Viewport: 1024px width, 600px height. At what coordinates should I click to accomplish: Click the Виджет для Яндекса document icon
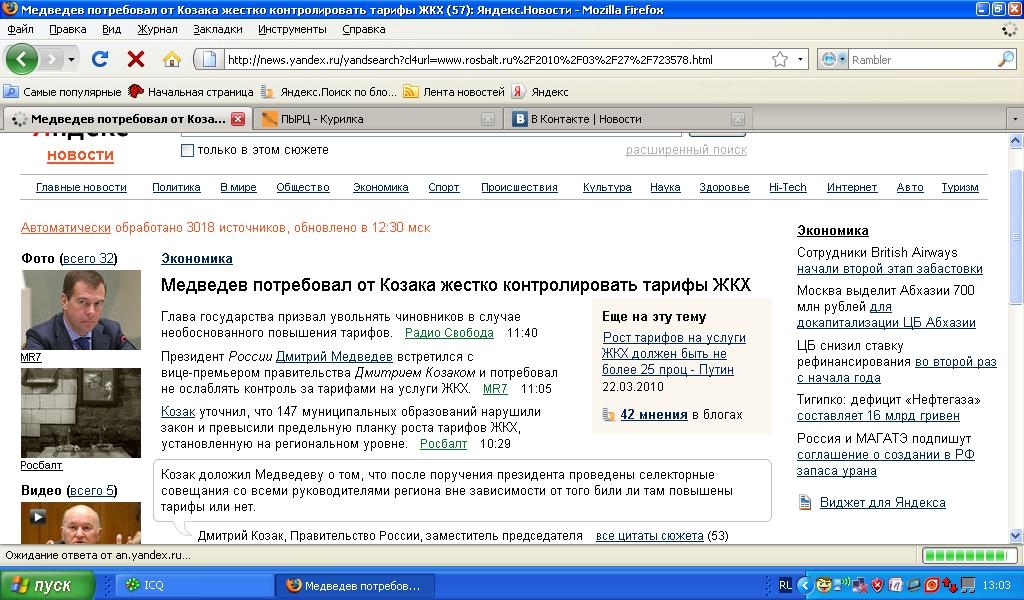805,503
